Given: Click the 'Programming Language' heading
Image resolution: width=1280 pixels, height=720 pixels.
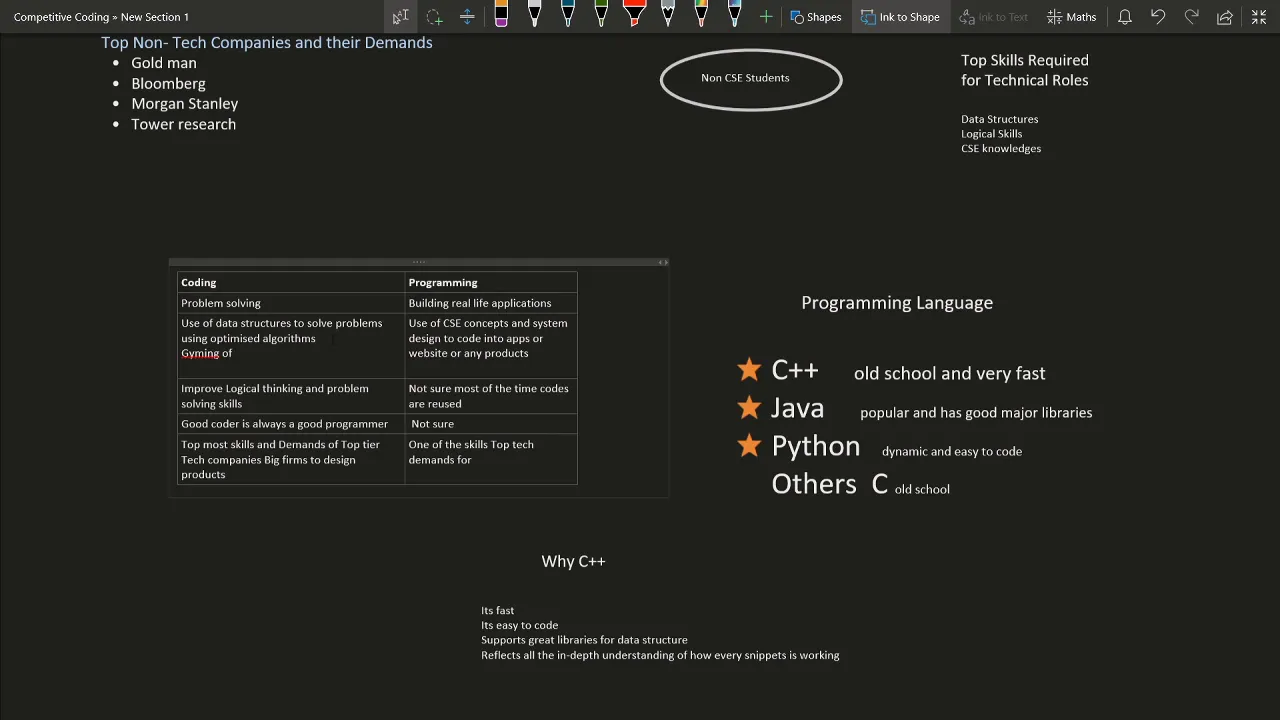Looking at the screenshot, I should pos(897,303).
